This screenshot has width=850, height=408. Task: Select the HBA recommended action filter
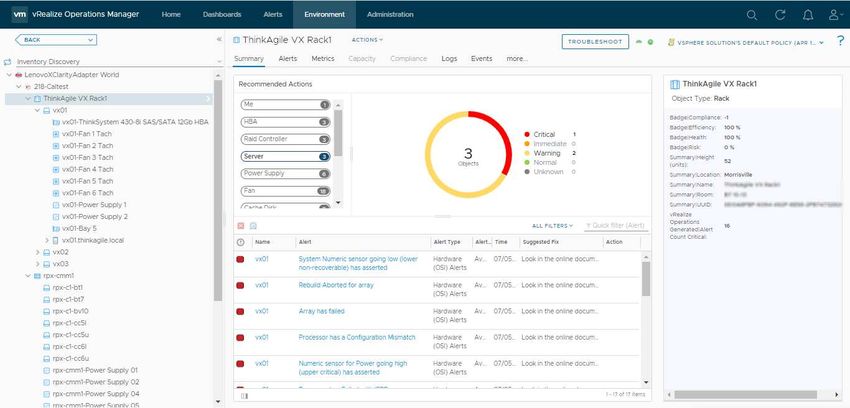pyautogui.click(x=285, y=122)
